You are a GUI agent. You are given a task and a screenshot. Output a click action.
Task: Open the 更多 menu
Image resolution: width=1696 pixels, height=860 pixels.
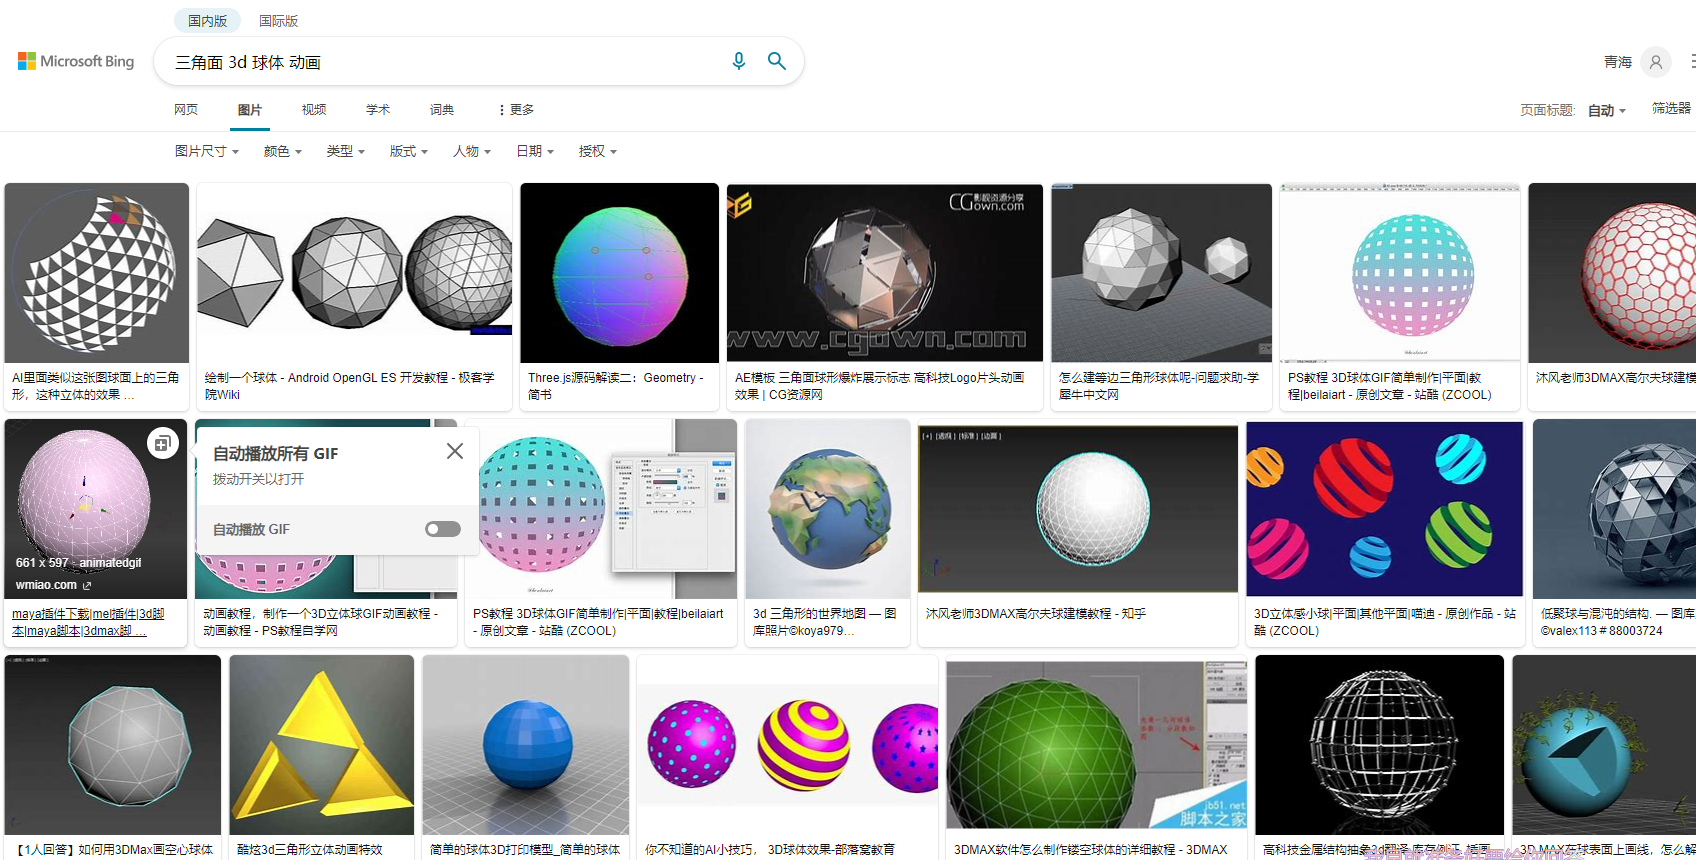tap(516, 110)
